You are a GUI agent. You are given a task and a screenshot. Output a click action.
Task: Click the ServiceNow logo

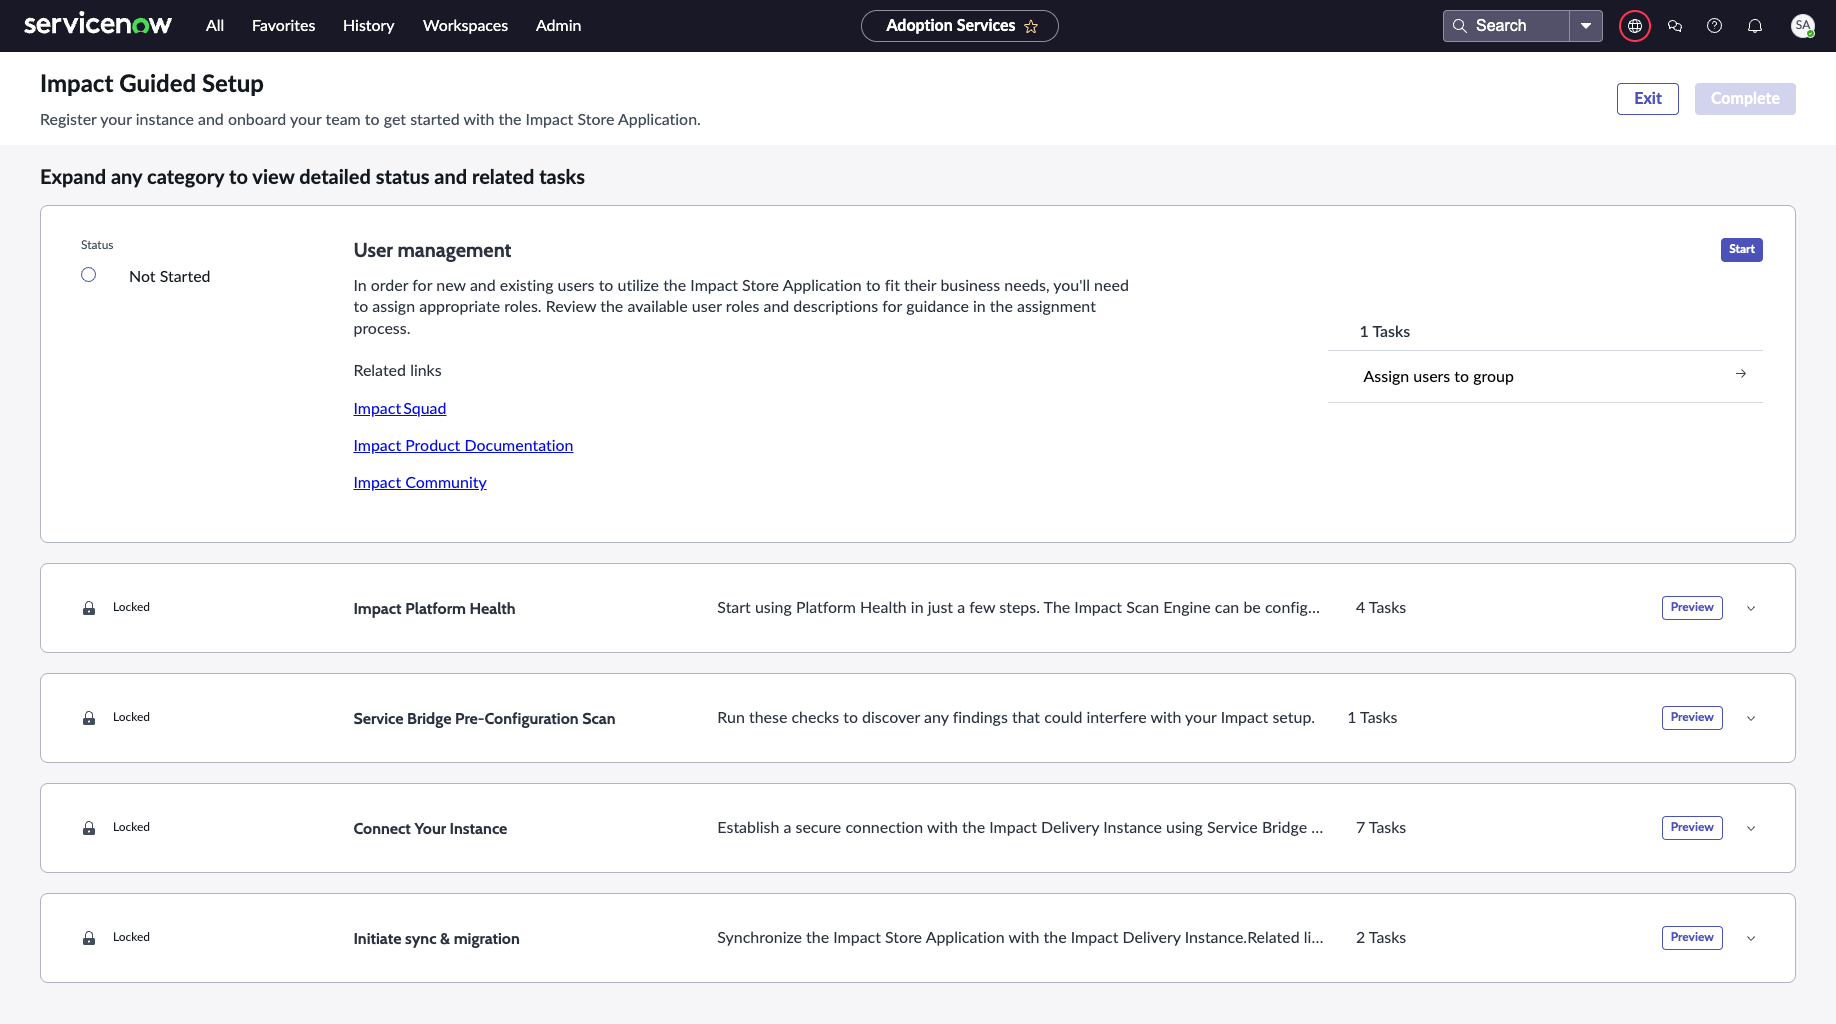tap(97, 25)
